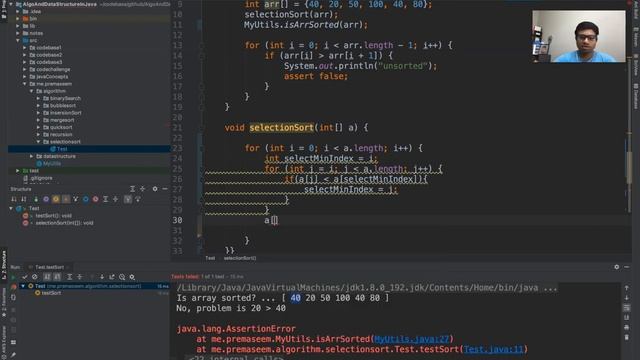
Task: Rerun tests with green play button
Action: [x=13, y=277]
